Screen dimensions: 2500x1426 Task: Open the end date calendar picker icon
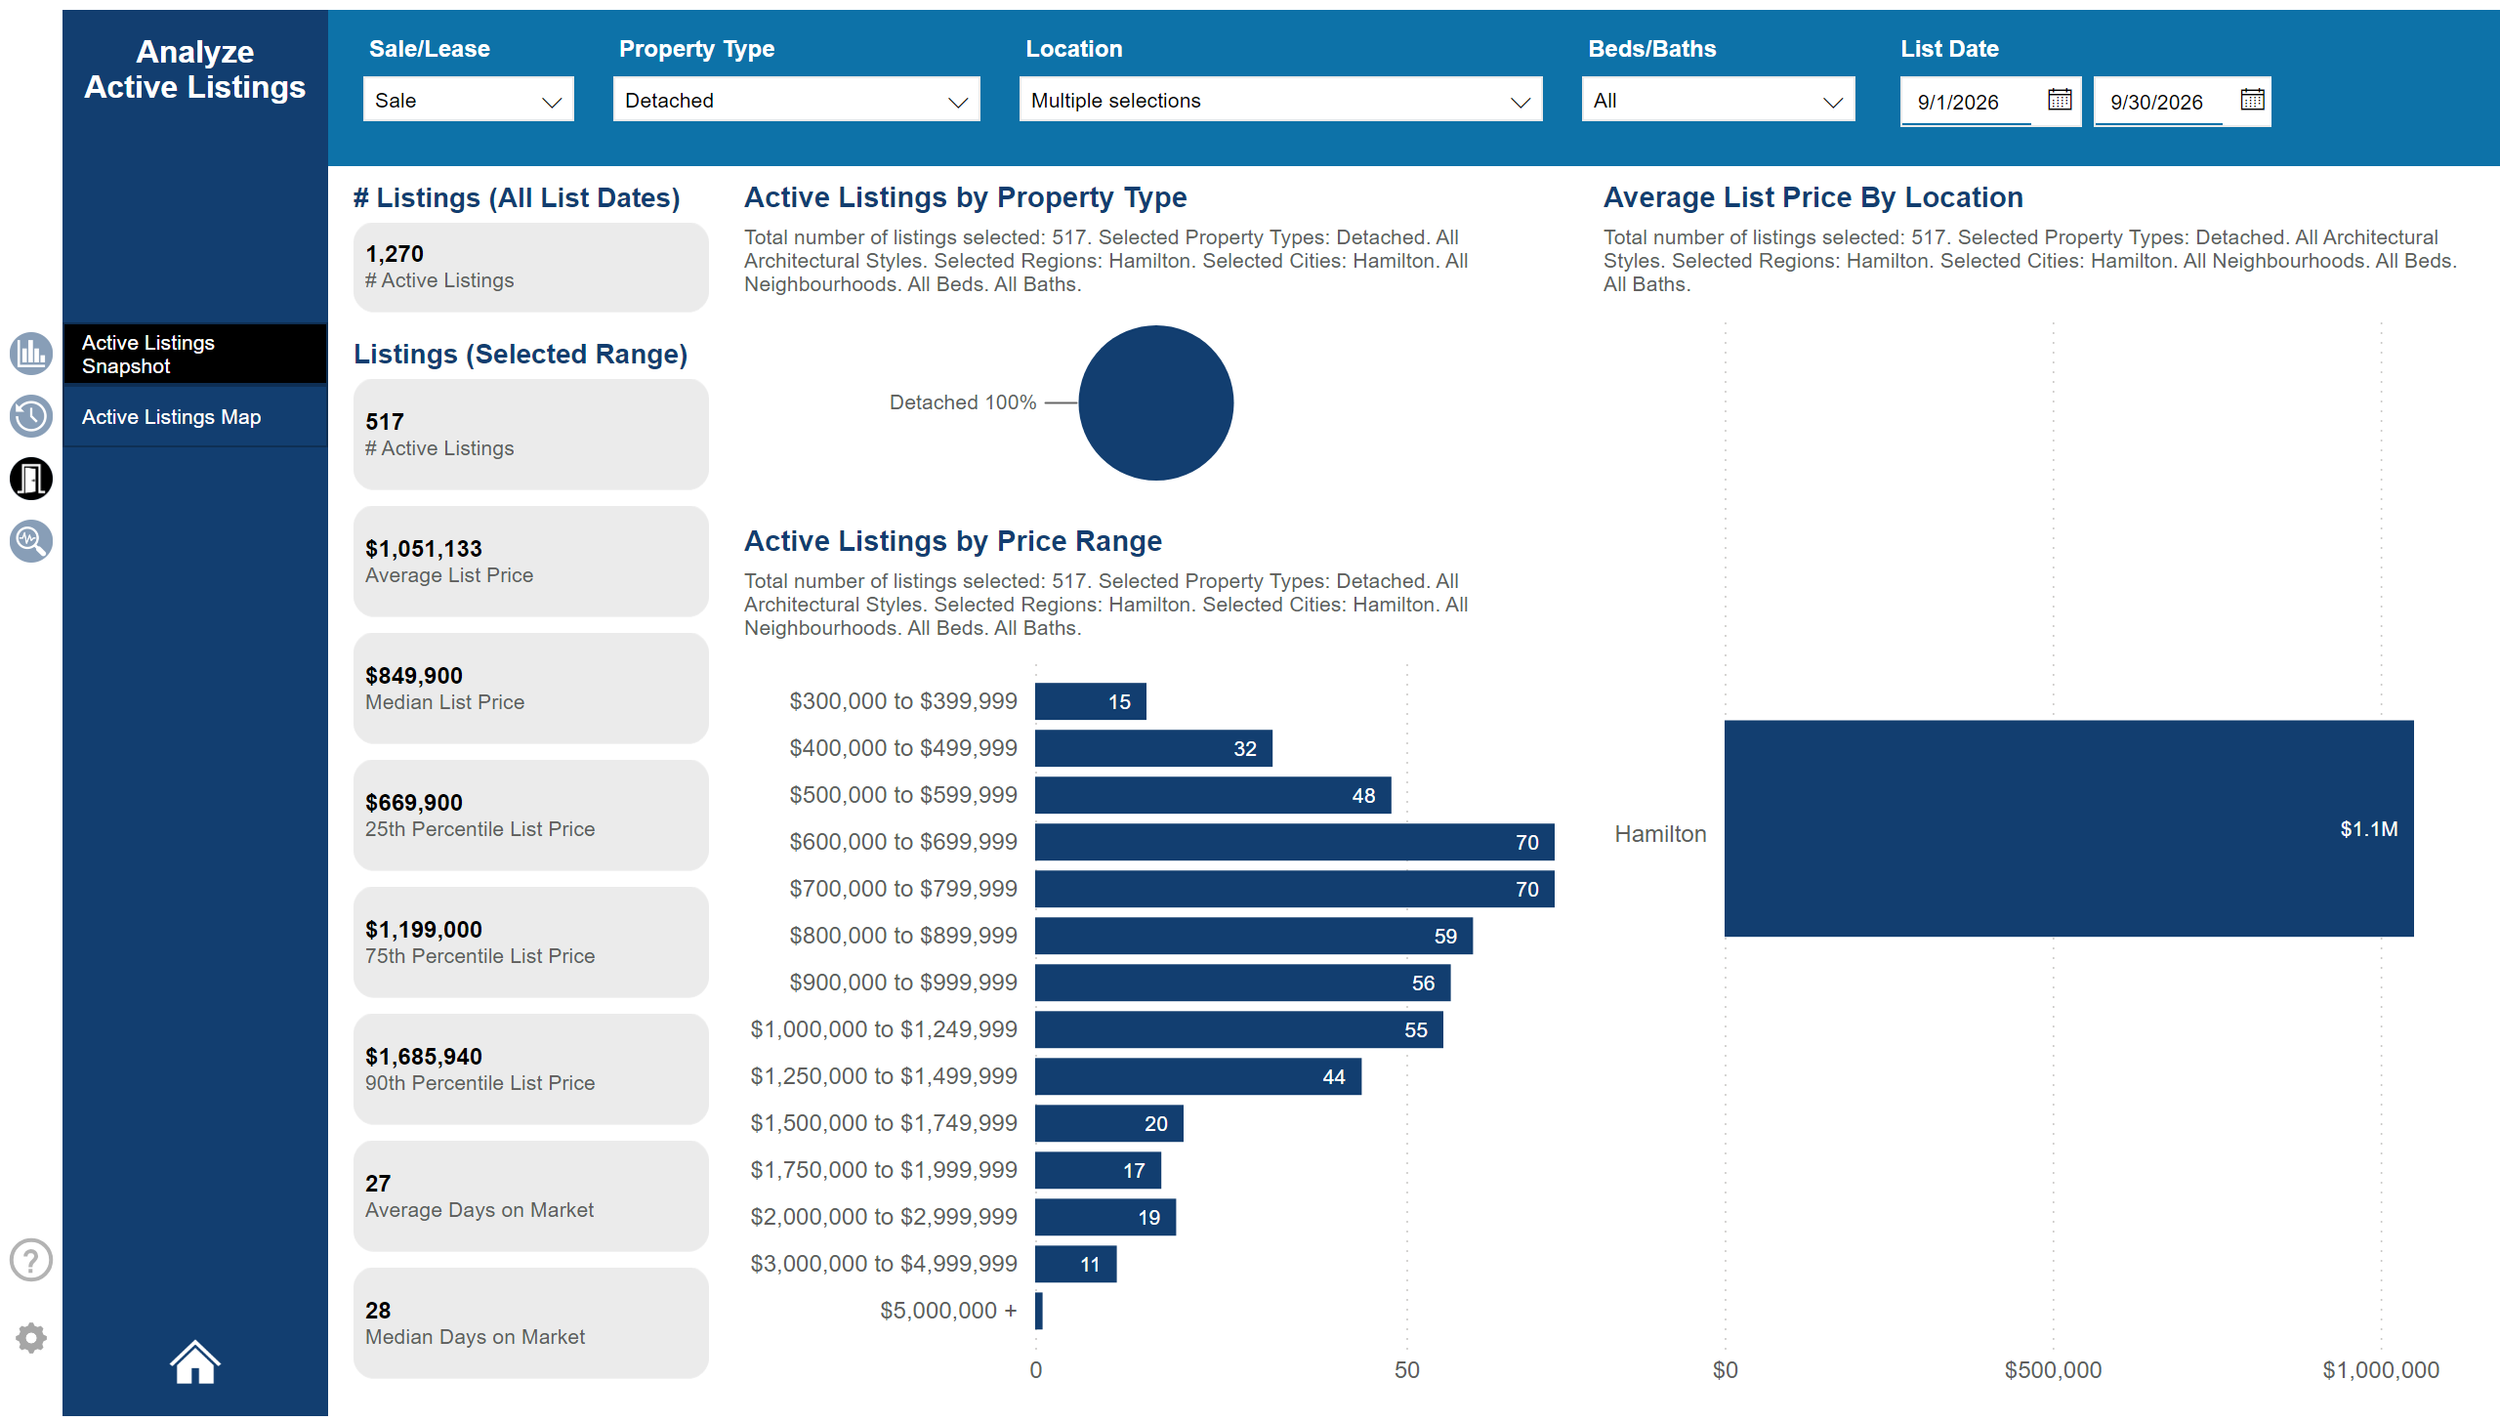click(2252, 100)
